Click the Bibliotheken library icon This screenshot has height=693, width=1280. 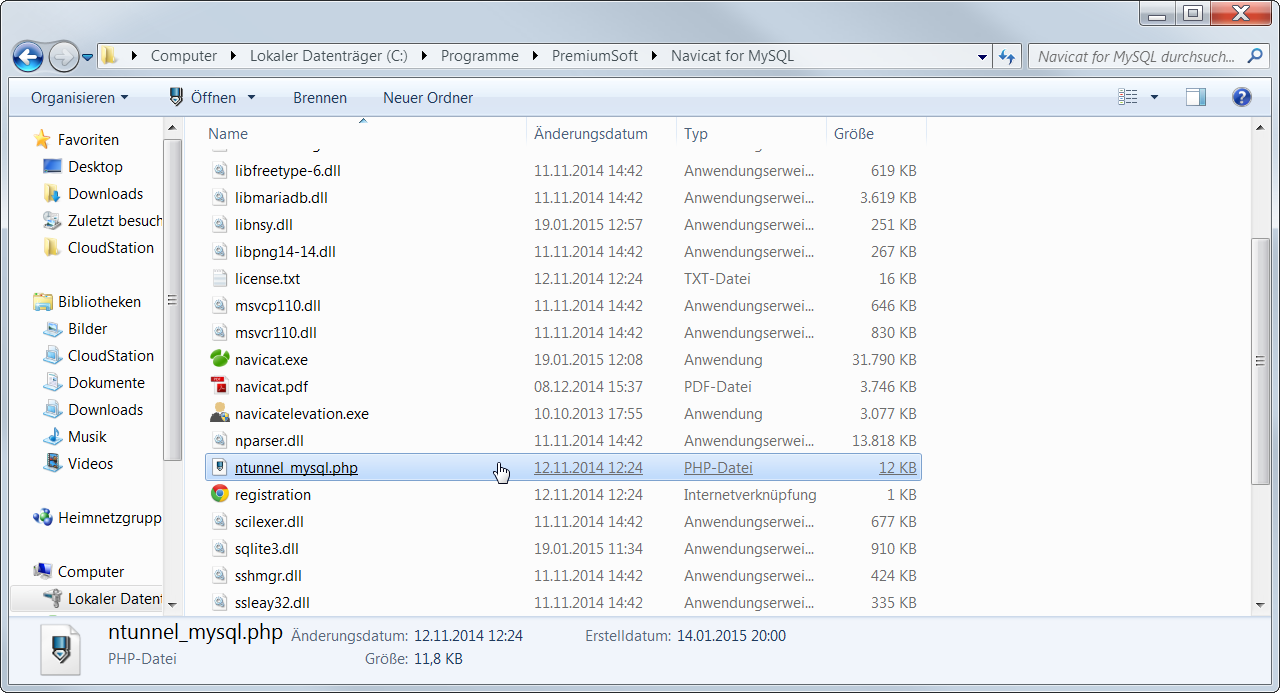43,301
